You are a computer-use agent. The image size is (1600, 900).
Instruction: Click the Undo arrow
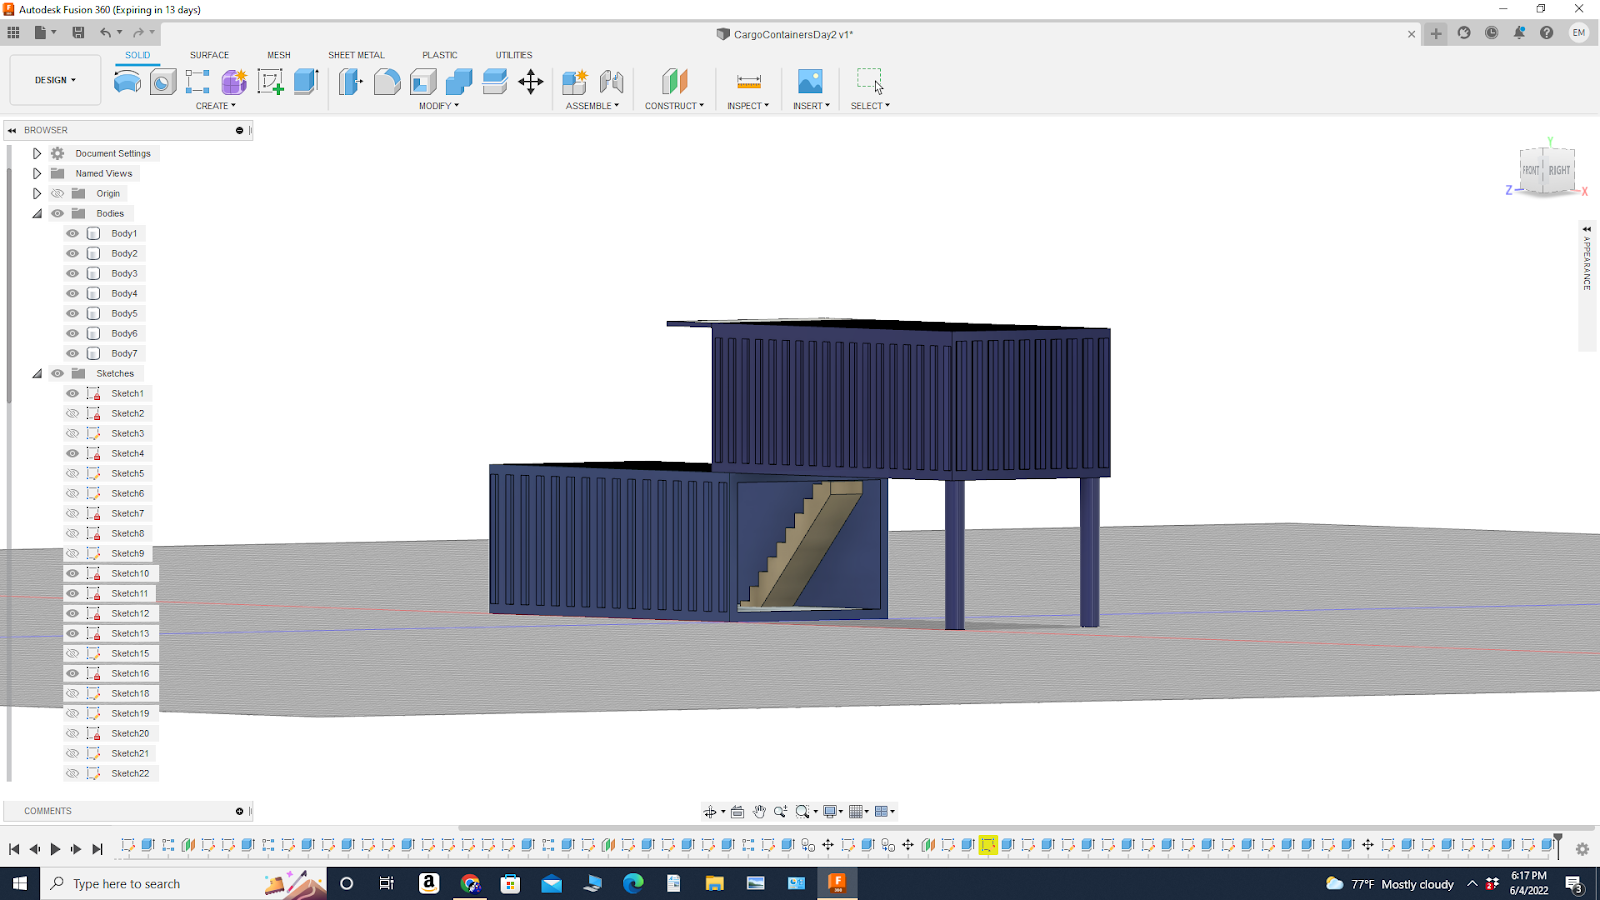point(105,33)
